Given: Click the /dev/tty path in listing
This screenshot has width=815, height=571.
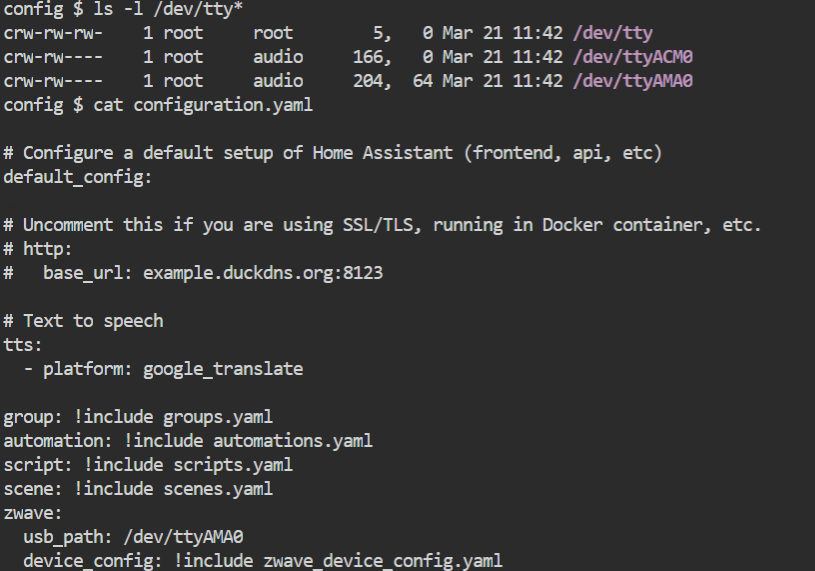Looking at the screenshot, I should (x=612, y=33).
